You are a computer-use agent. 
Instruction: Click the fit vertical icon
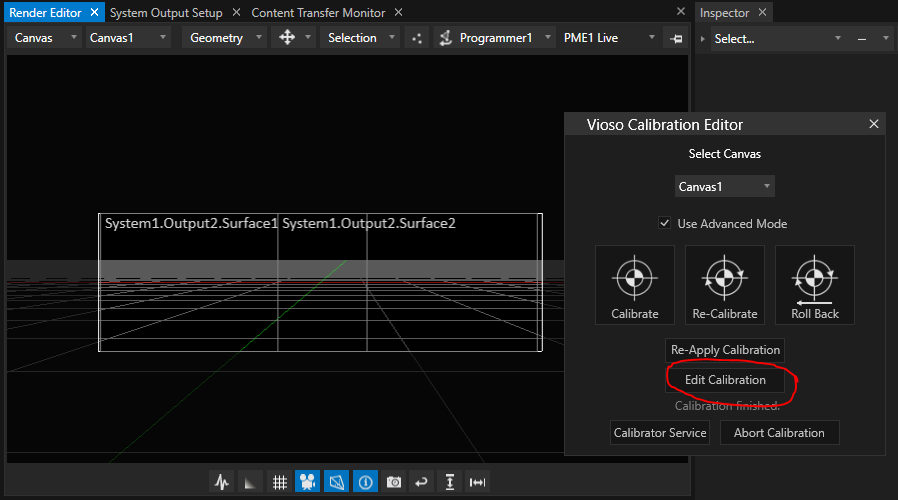pos(450,482)
